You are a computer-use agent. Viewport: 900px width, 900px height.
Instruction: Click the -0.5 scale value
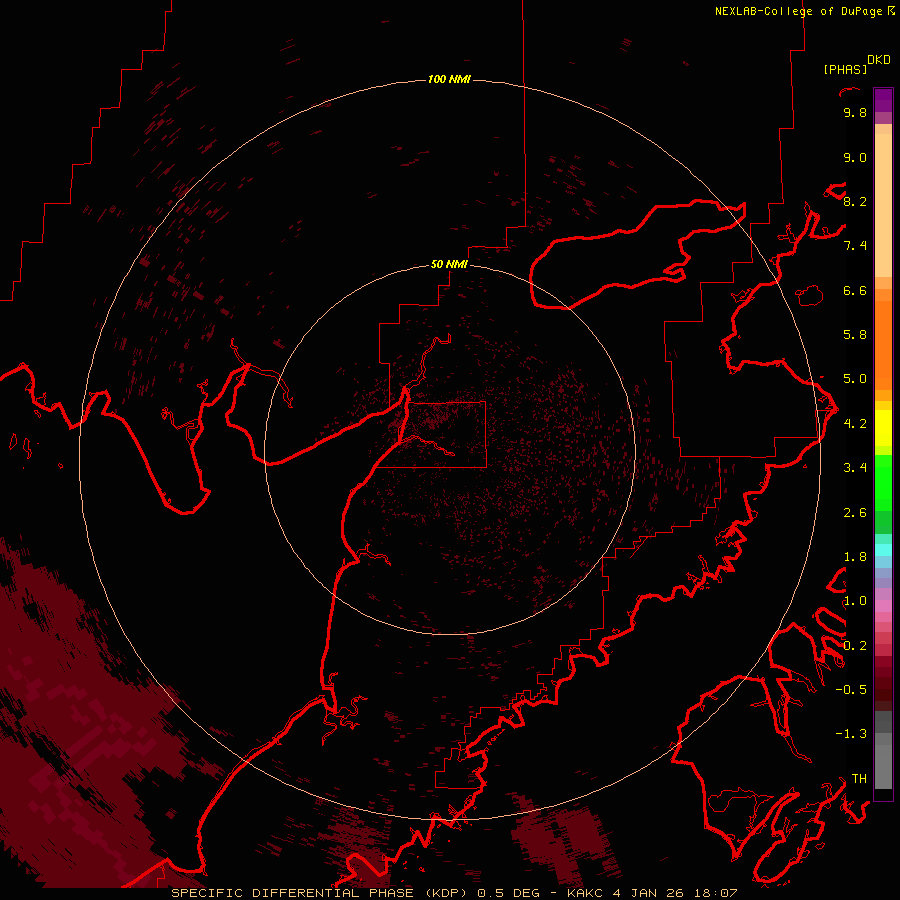[x=851, y=690]
